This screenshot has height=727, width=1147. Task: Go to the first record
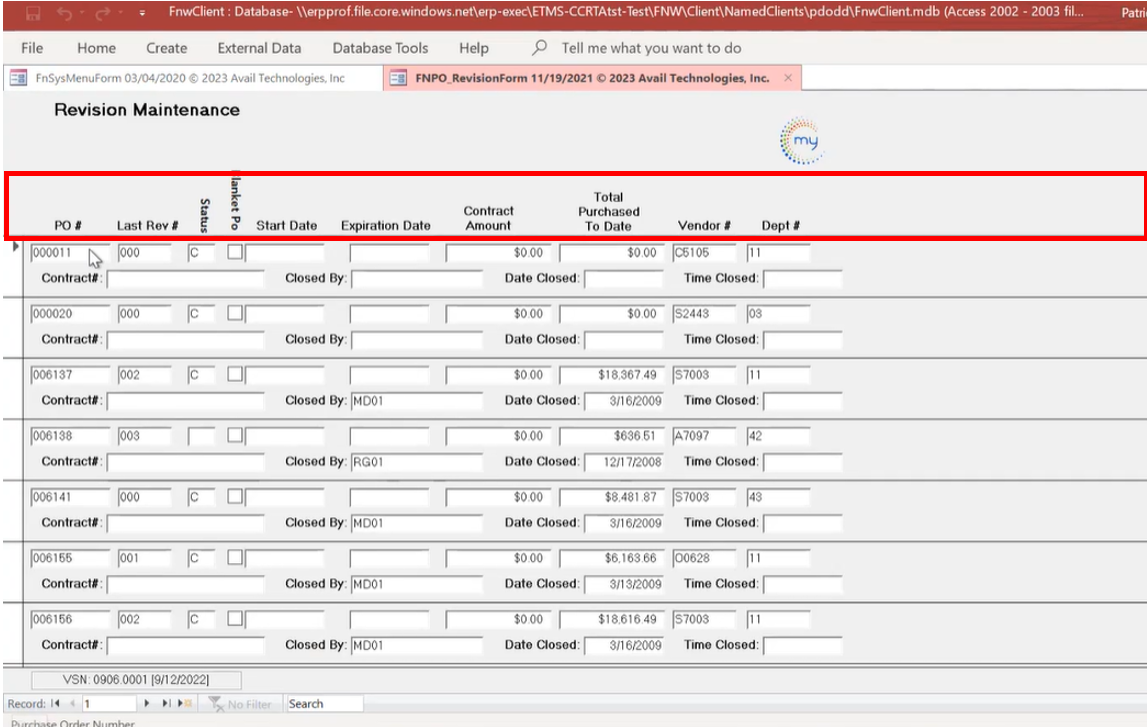(x=56, y=704)
